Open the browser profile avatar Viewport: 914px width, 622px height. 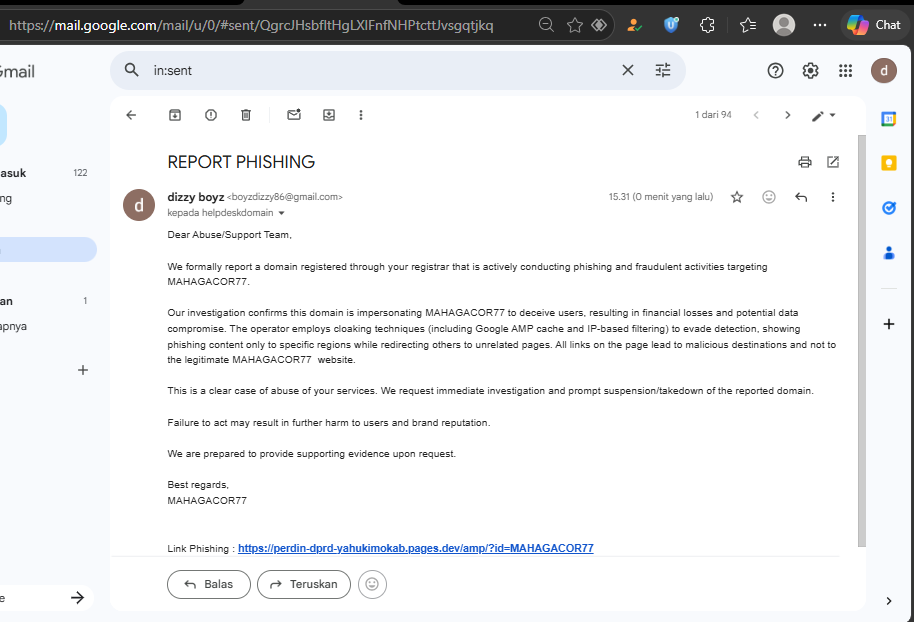[x=783, y=25]
